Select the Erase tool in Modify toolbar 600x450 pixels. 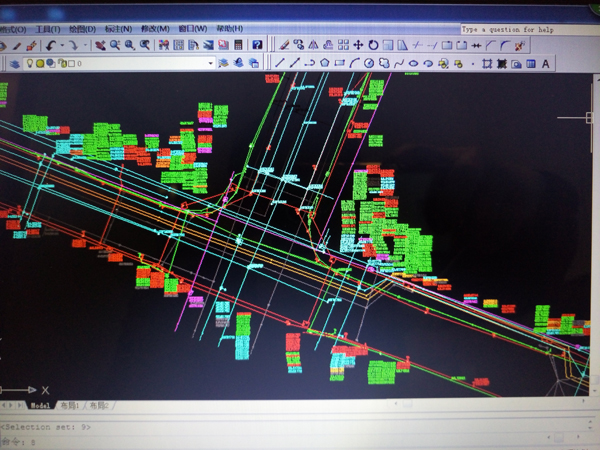[x=284, y=45]
